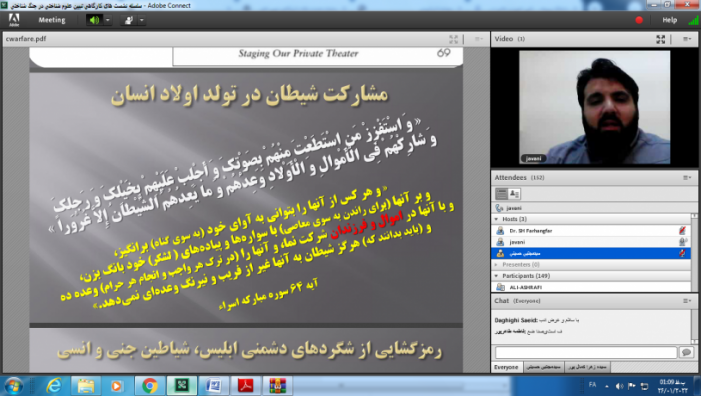
Task: Collapse the Hosts (3) group
Action: [496, 219]
